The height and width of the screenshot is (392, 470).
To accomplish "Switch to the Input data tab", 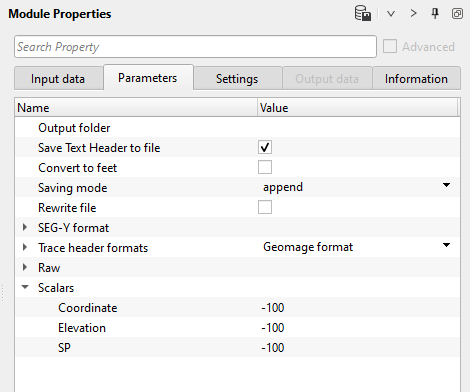I will coord(58,79).
